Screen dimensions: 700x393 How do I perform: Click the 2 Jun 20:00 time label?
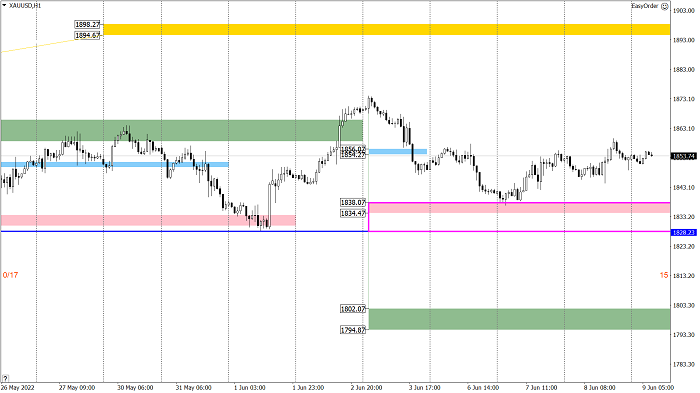coord(367,388)
